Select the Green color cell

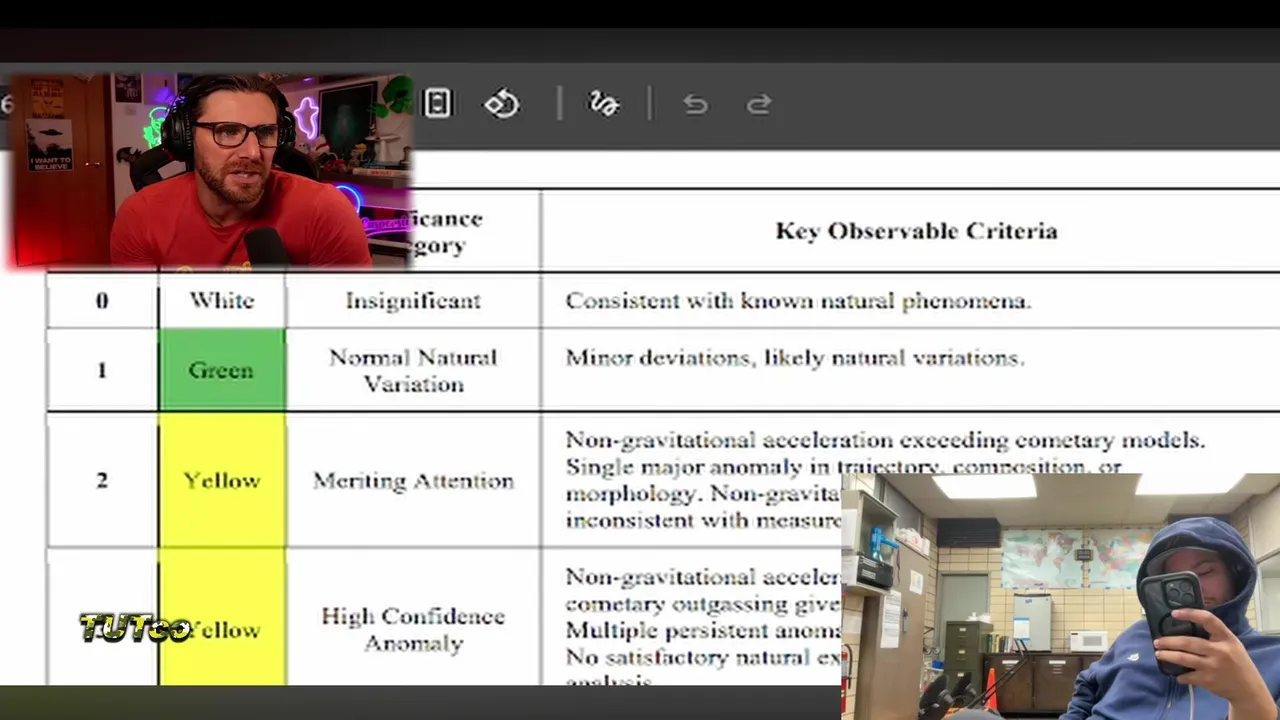[x=222, y=370]
